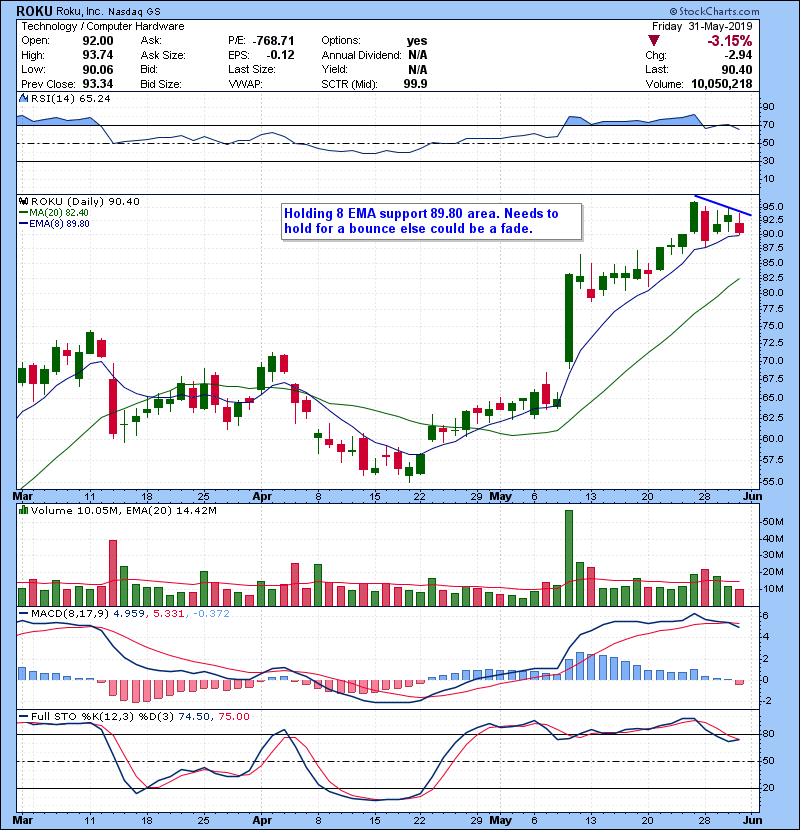Click the tall red volume bar in mid-March
The image size is (800, 830).
click(x=113, y=573)
